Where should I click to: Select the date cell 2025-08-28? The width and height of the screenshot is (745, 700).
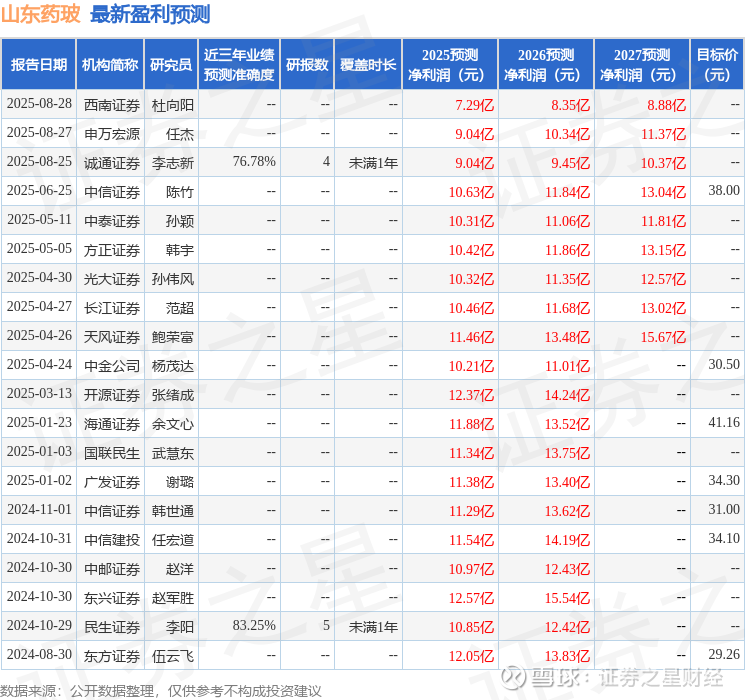click(39, 104)
